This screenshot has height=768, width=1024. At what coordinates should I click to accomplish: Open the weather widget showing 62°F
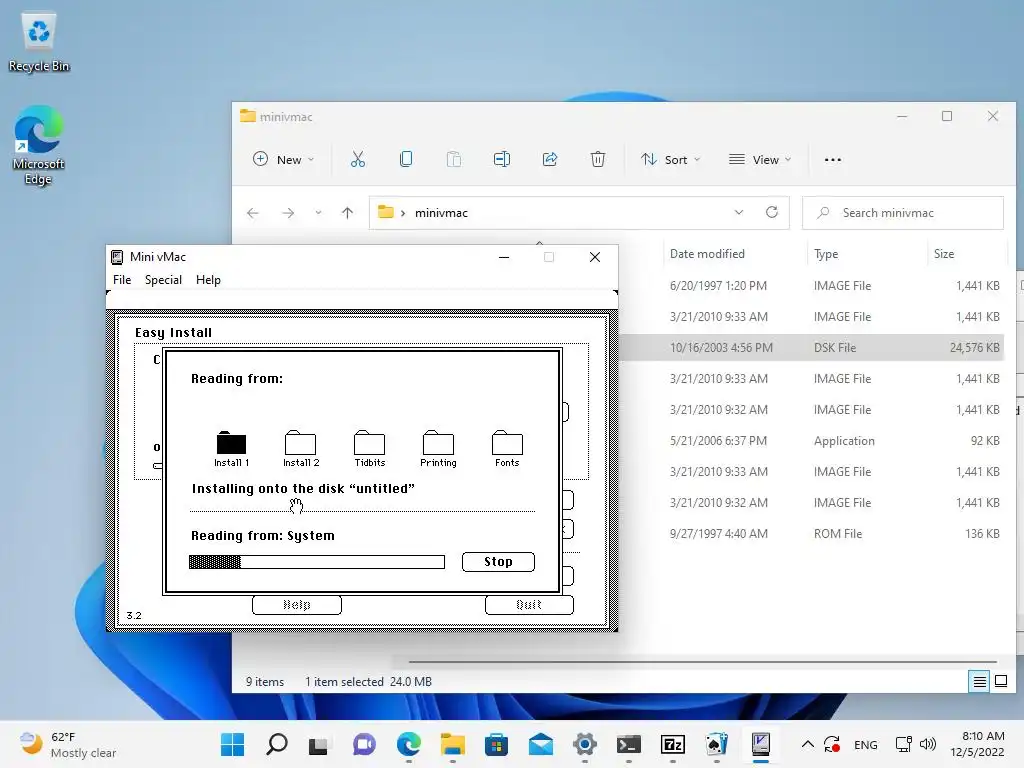tap(68, 744)
